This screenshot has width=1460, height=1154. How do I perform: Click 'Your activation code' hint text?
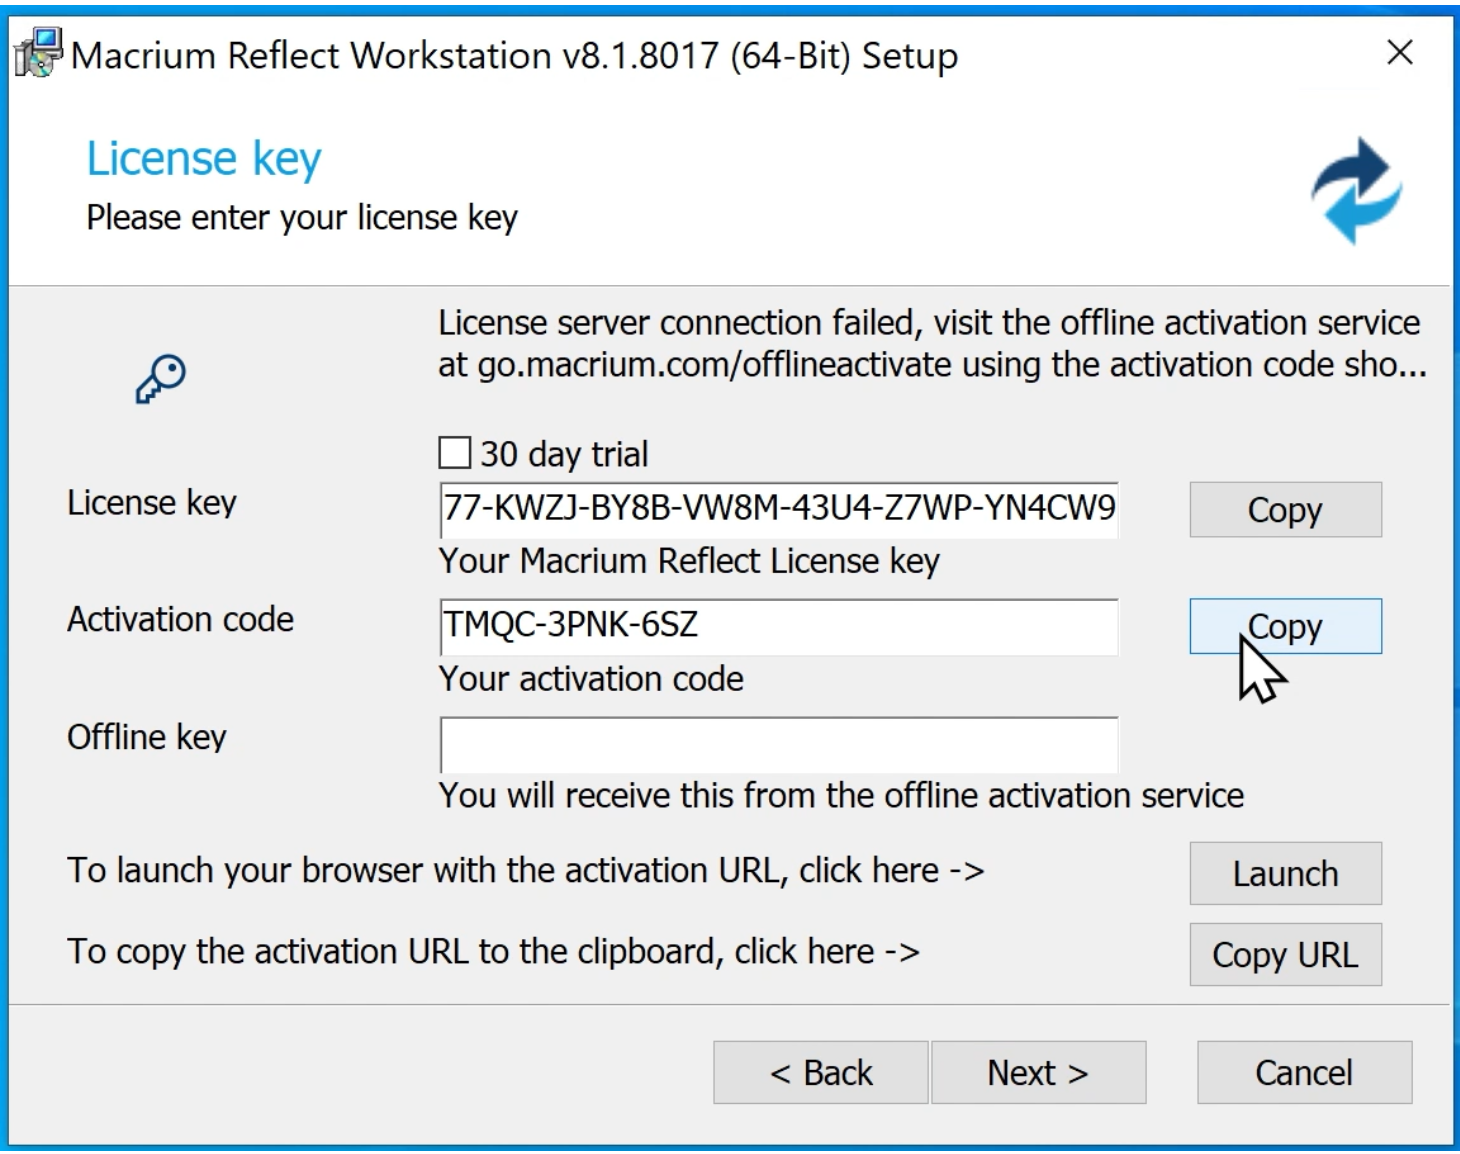pyautogui.click(x=591, y=679)
